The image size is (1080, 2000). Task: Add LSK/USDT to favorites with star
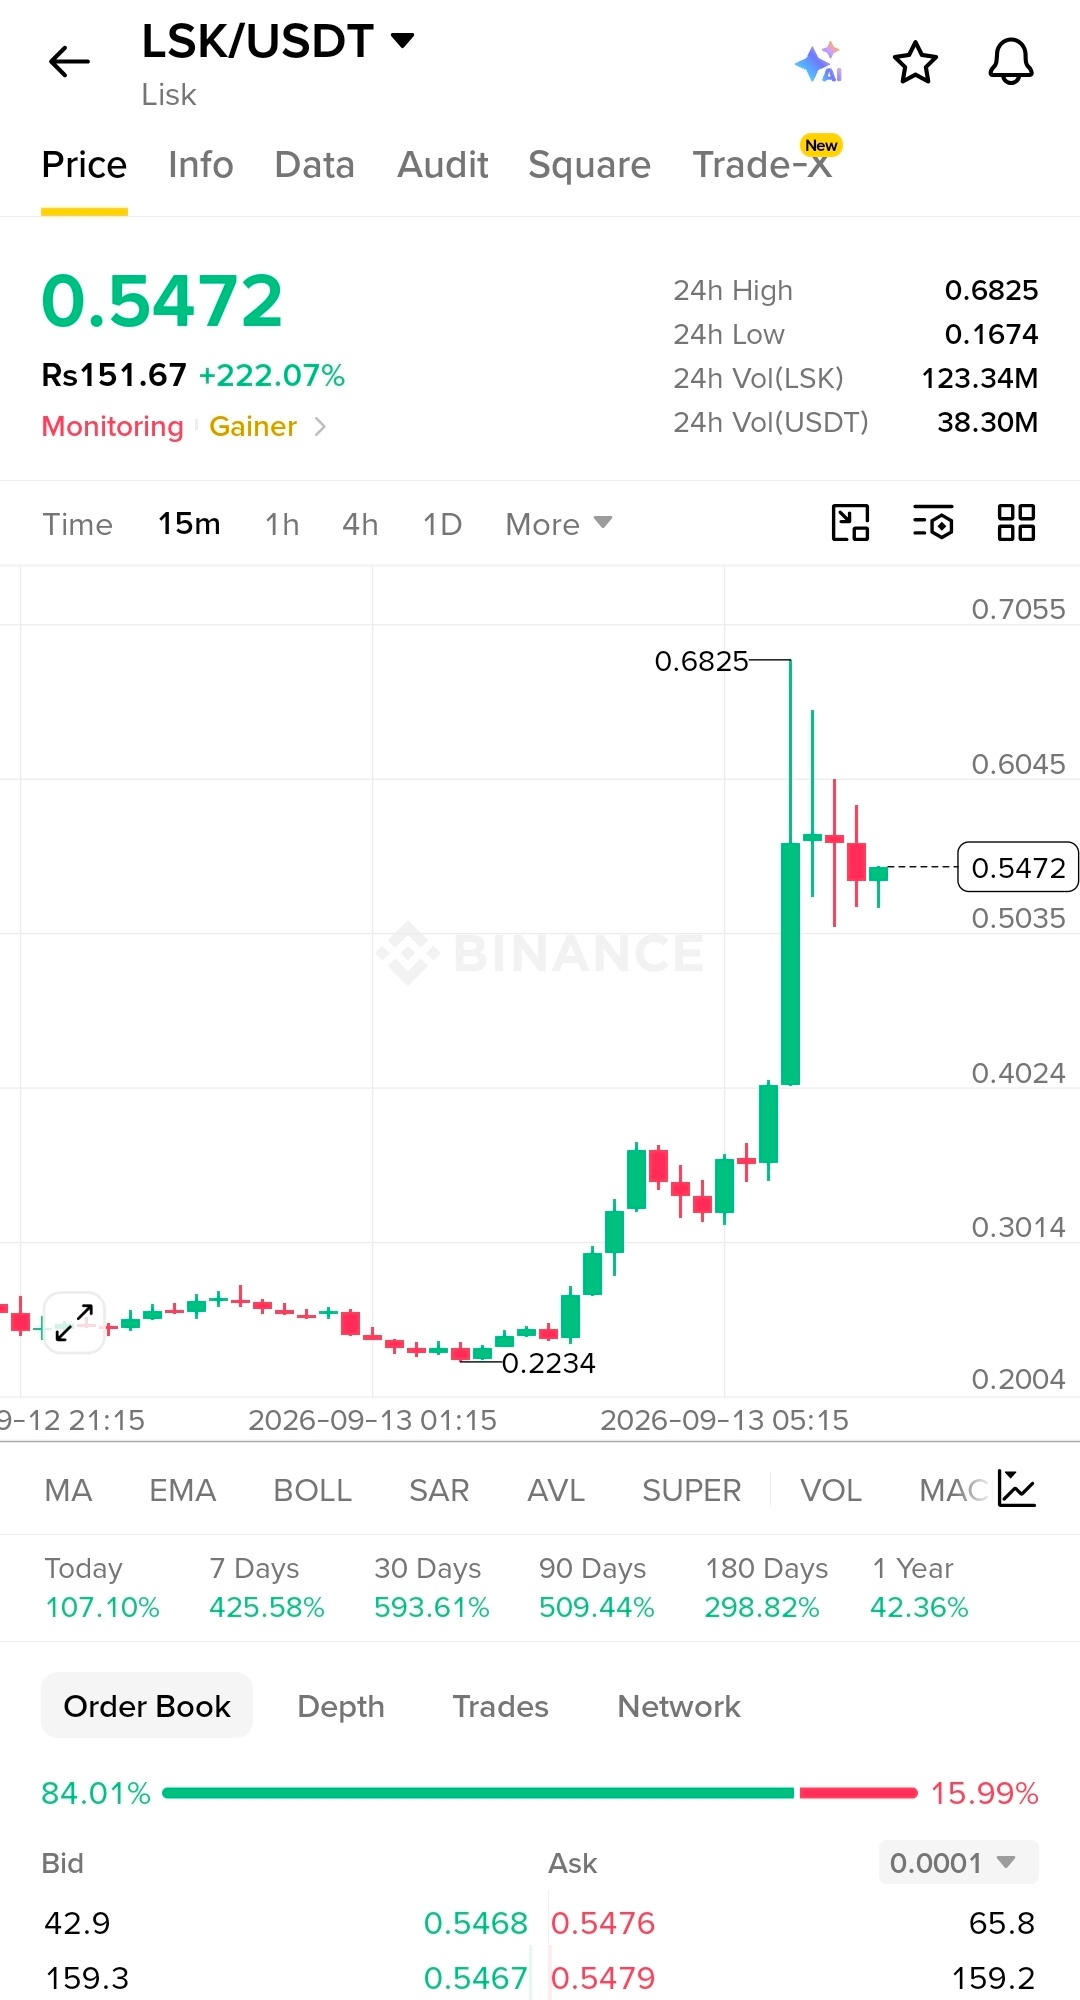[x=915, y=62]
